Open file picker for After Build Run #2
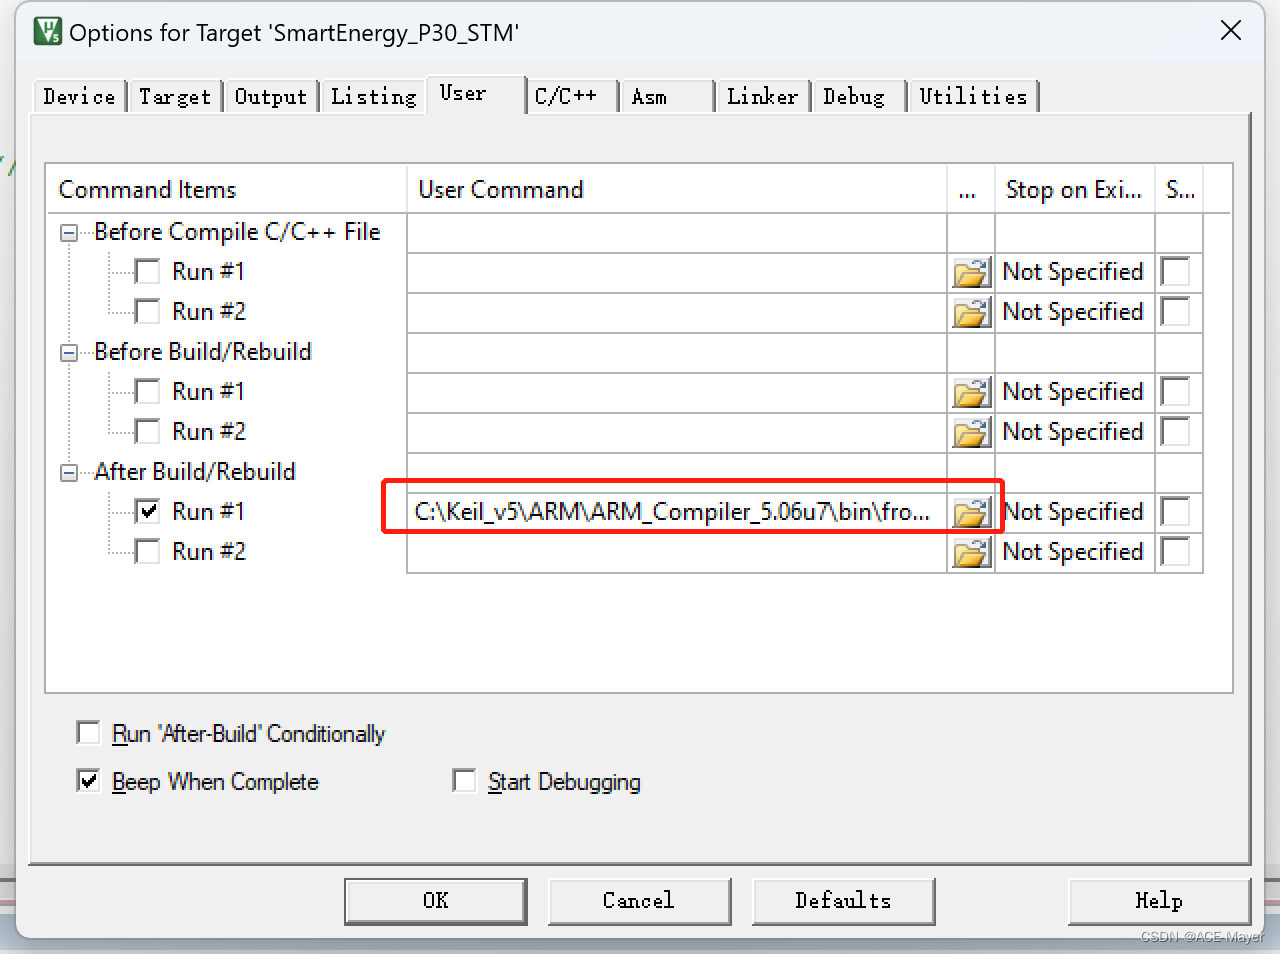1280x954 pixels. point(970,551)
